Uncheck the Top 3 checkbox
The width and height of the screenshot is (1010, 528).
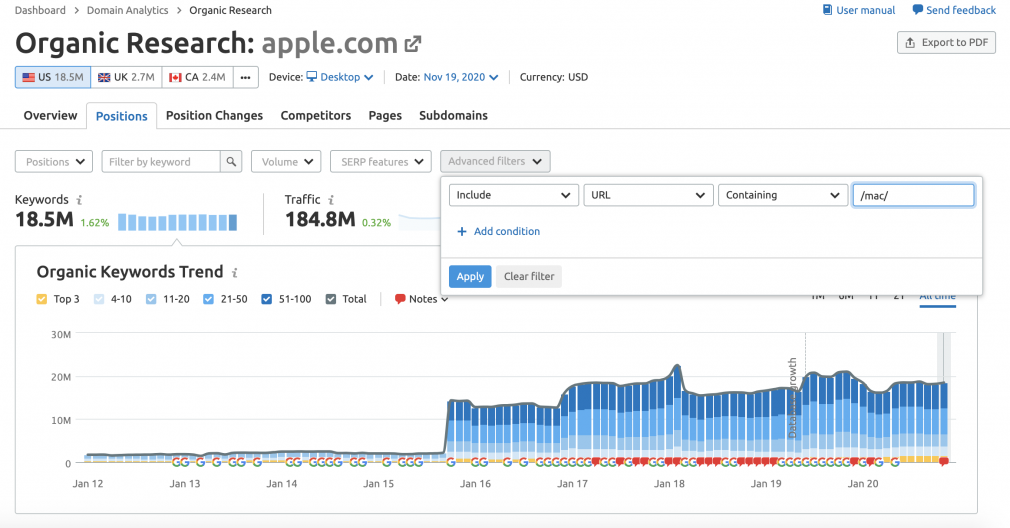click(x=42, y=299)
